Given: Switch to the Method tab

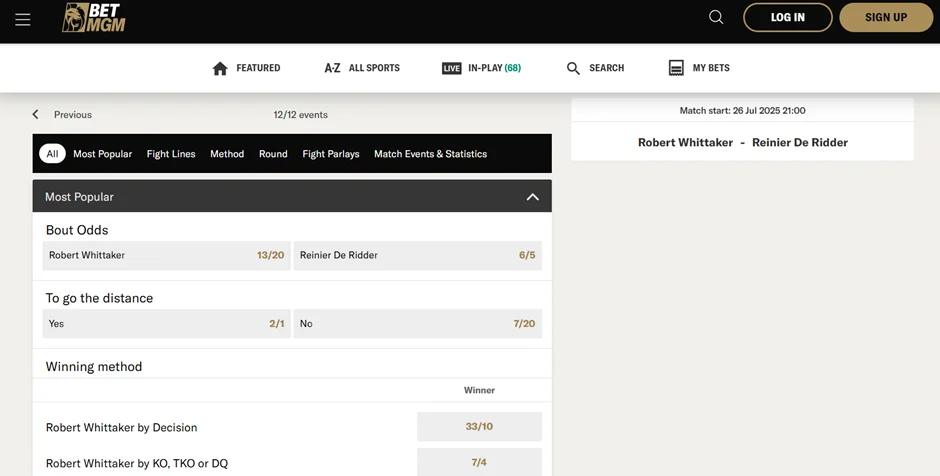Looking at the screenshot, I should 227,154.
